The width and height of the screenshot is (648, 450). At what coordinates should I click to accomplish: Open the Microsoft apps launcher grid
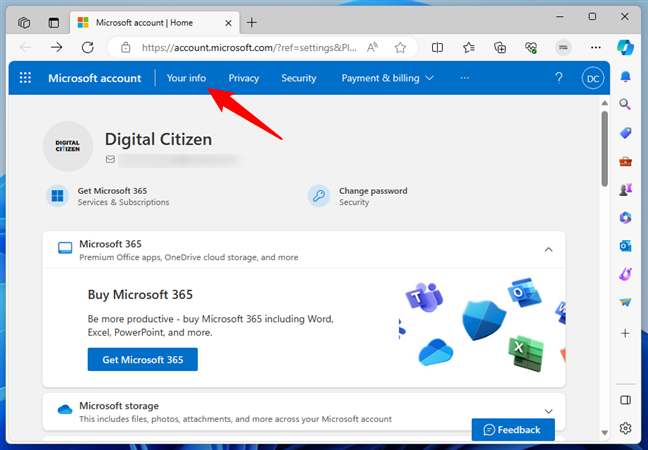pyautogui.click(x=25, y=78)
